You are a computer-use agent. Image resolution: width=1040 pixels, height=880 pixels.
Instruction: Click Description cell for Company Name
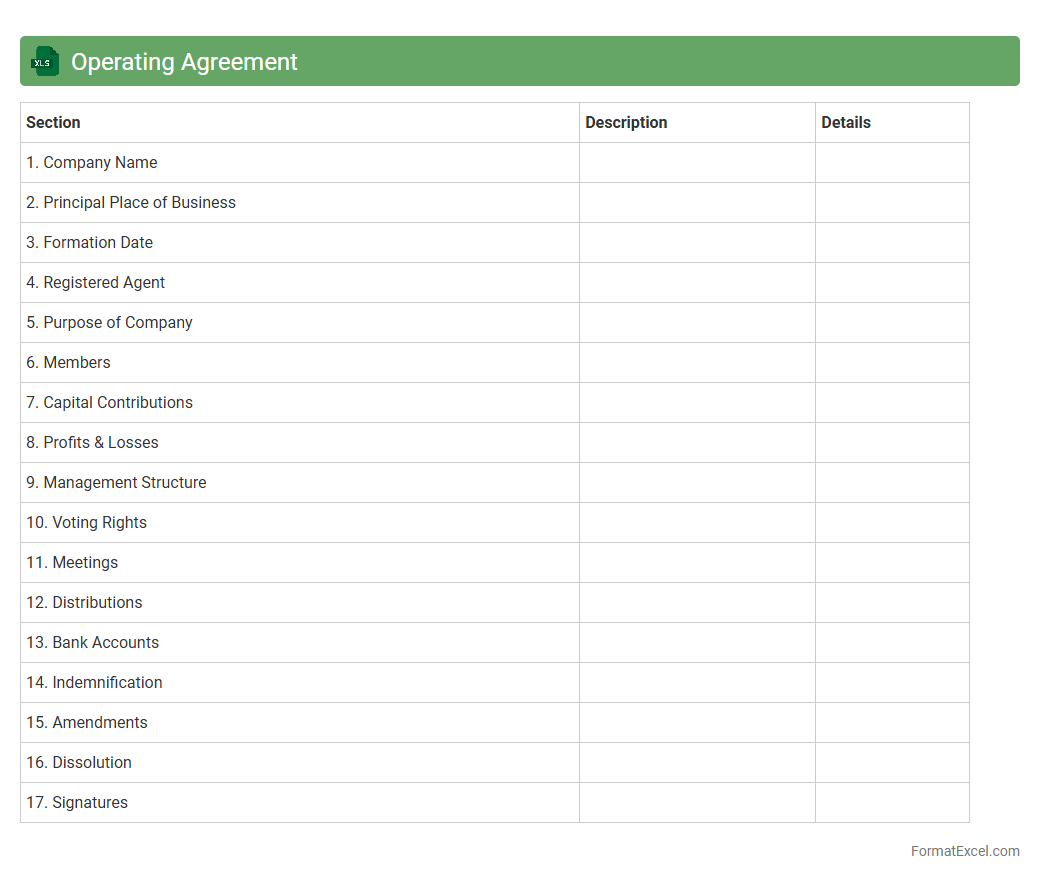[697, 163]
